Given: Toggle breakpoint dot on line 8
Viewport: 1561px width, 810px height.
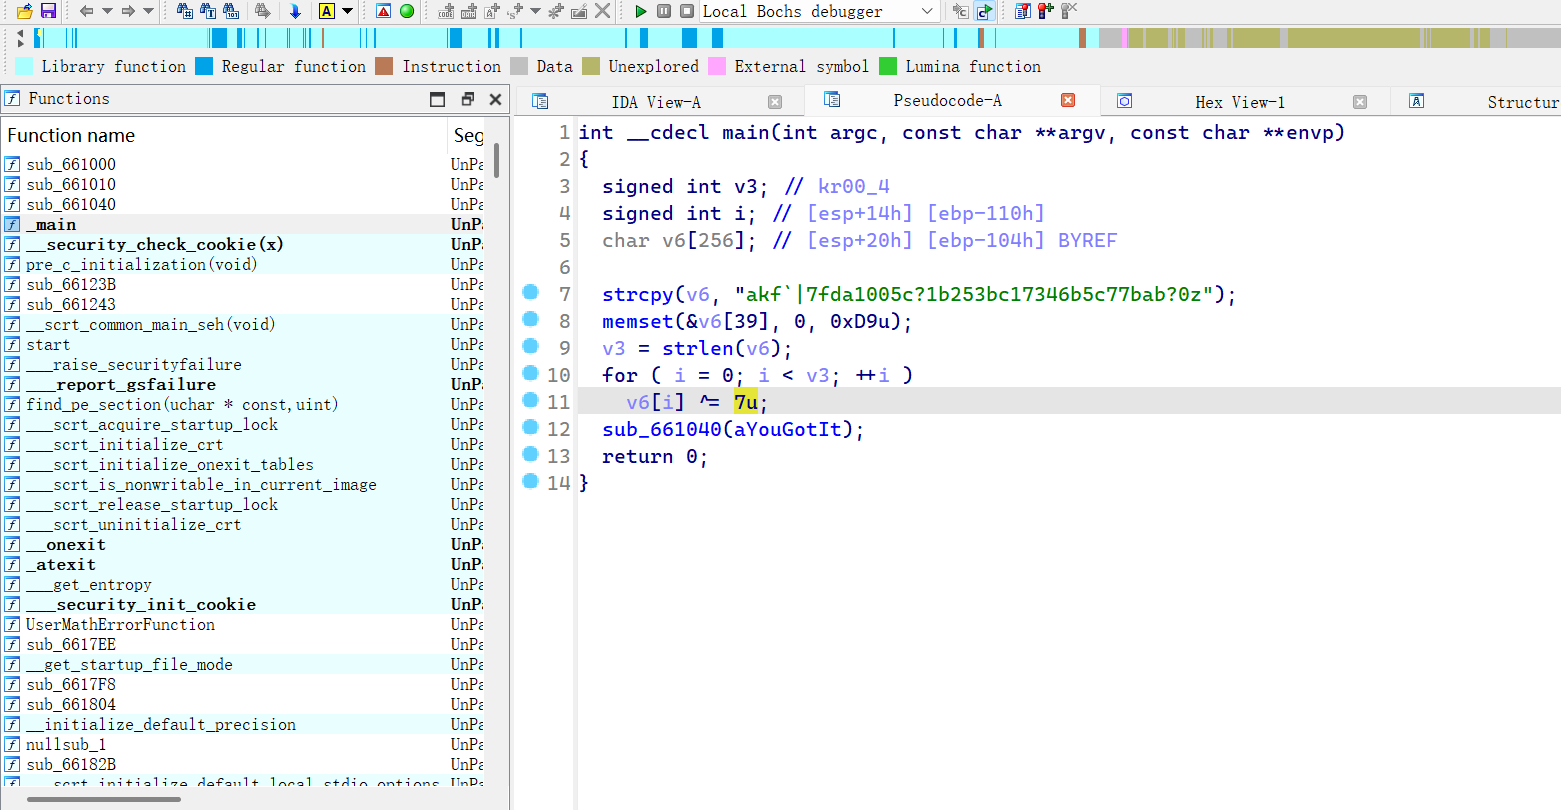Looking at the screenshot, I should (531, 319).
